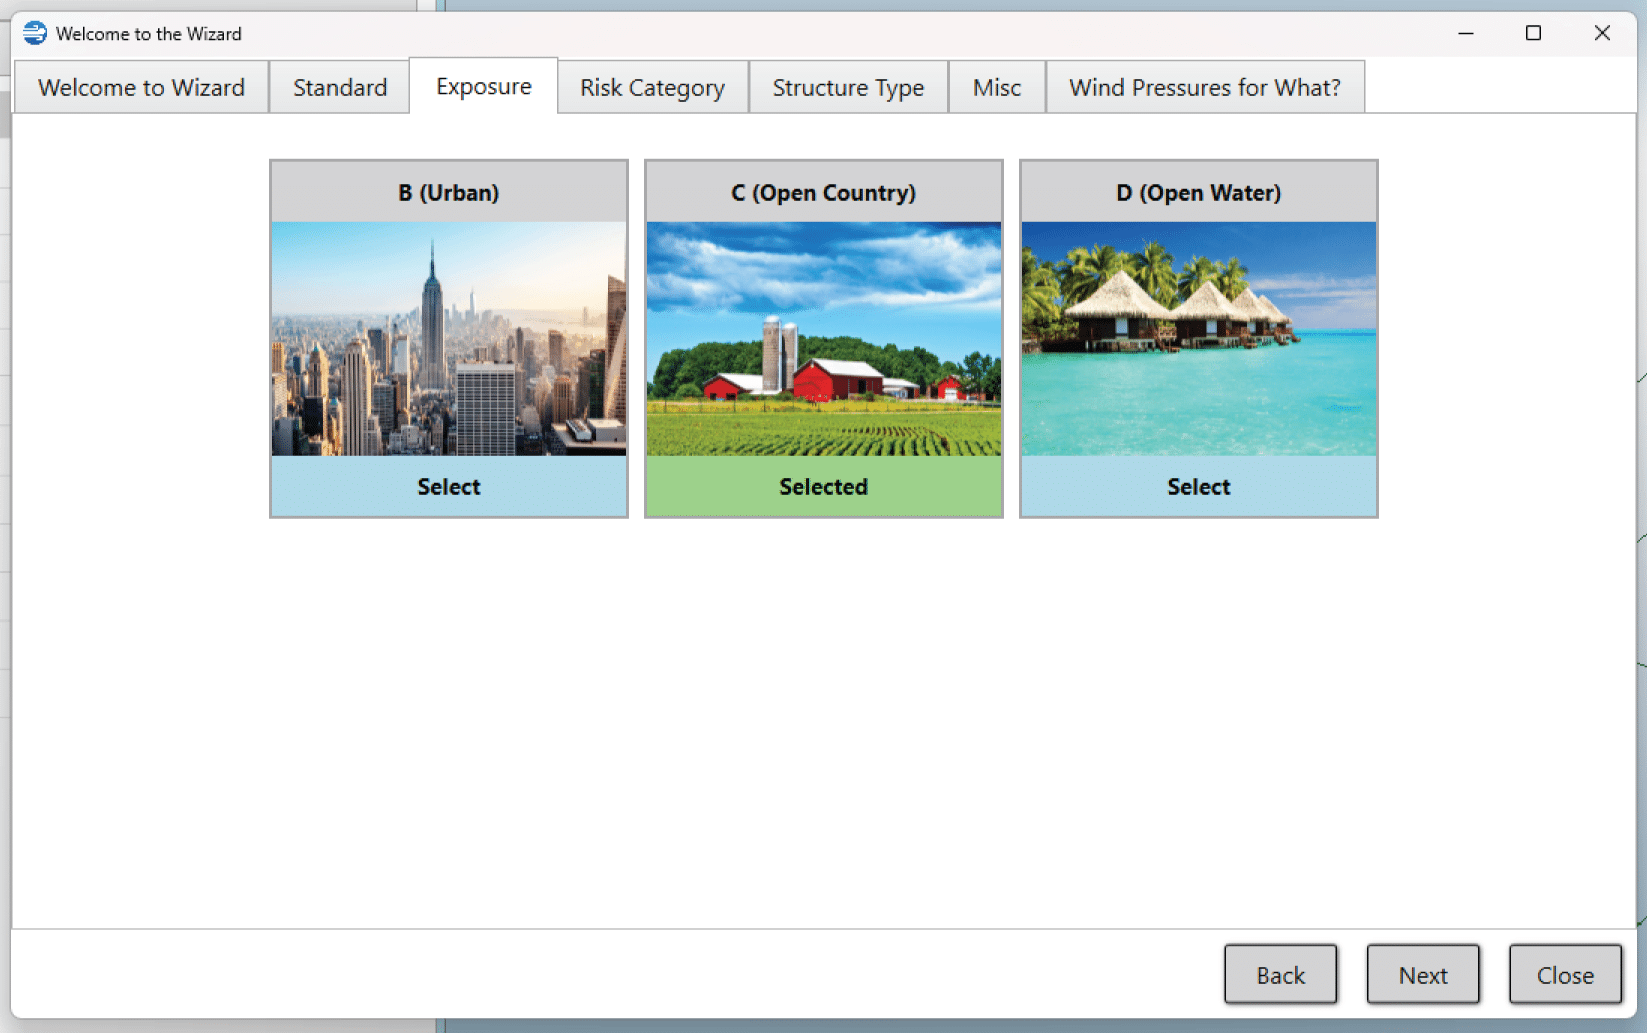Click the overwater bungalows thumbnail
The image size is (1647, 1033).
1198,340
